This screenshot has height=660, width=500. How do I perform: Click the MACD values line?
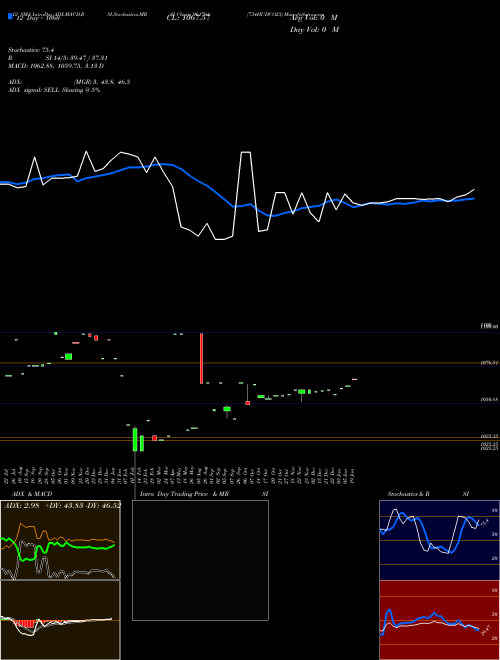tap(56, 66)
